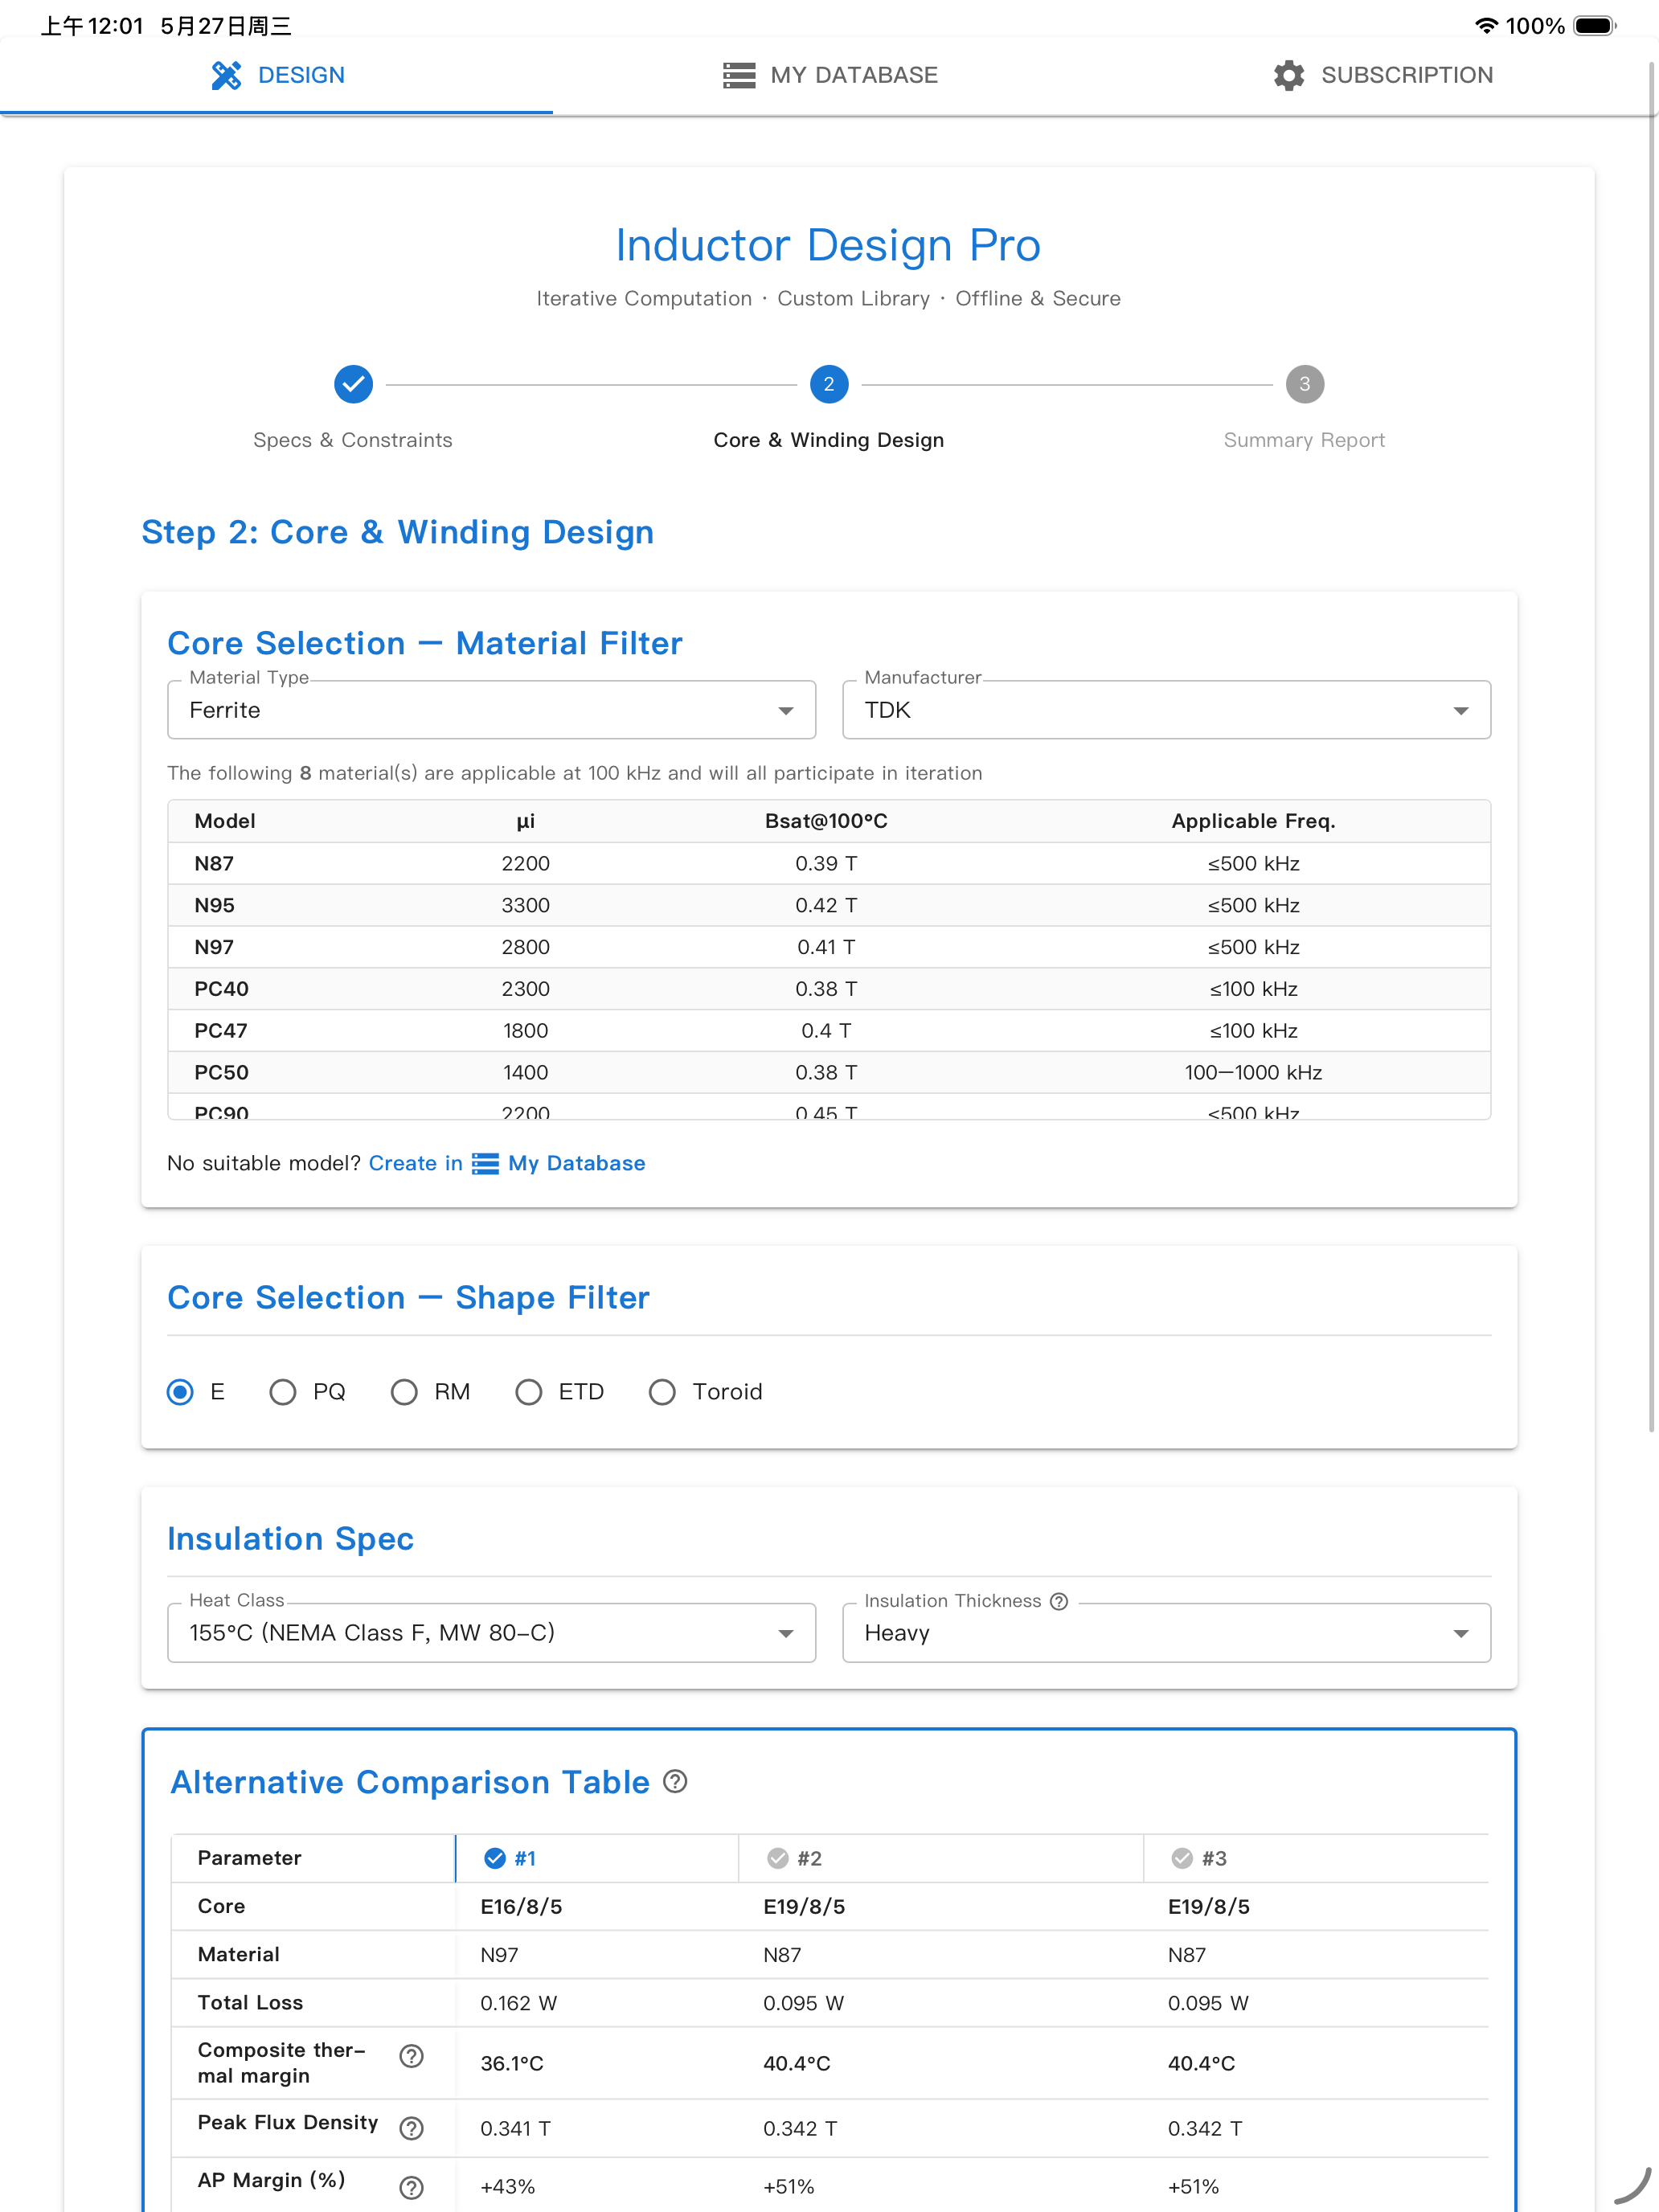The height and width of the screenshot is (2212, 1659).
Task: Open the Material Type dropdown
Action: click(x=491, y=710)
